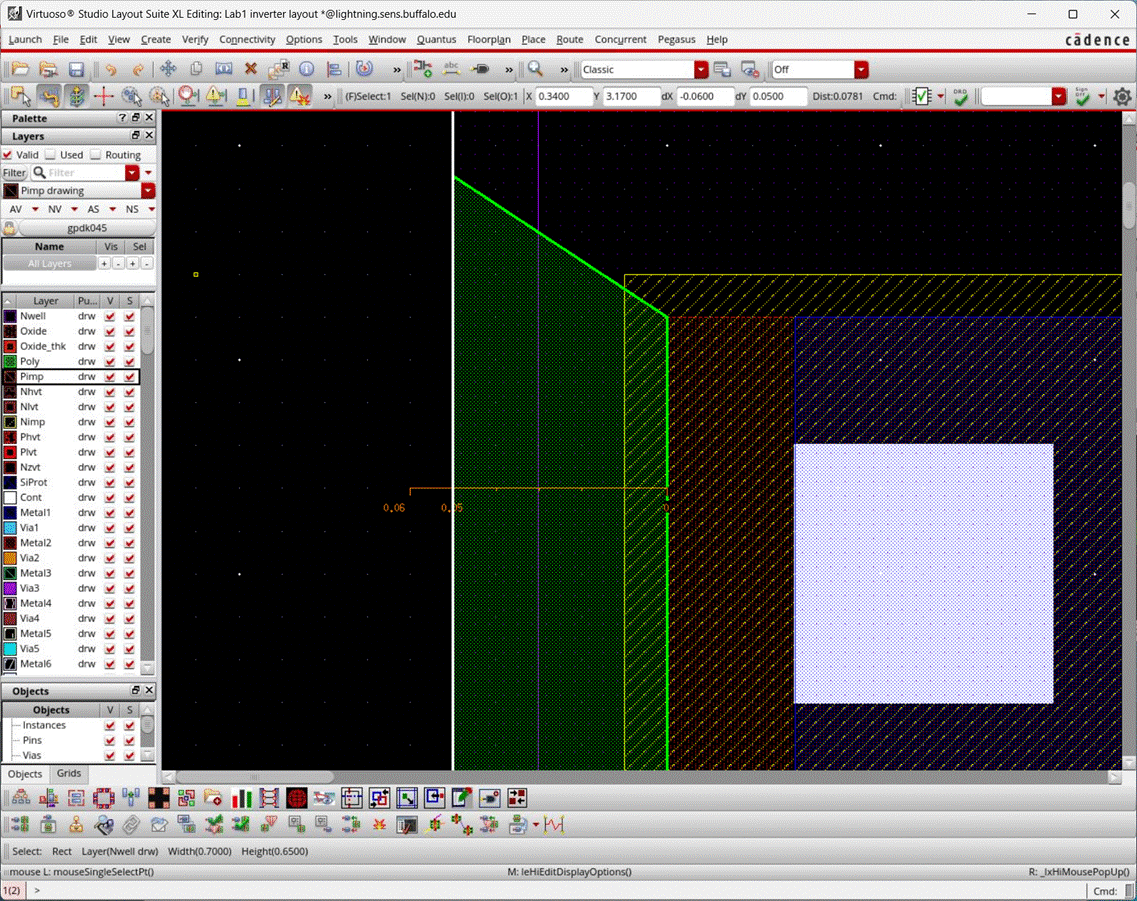Click the Copy tool icon
This screenshot has height=901, width=1137.
pos(196,69)
